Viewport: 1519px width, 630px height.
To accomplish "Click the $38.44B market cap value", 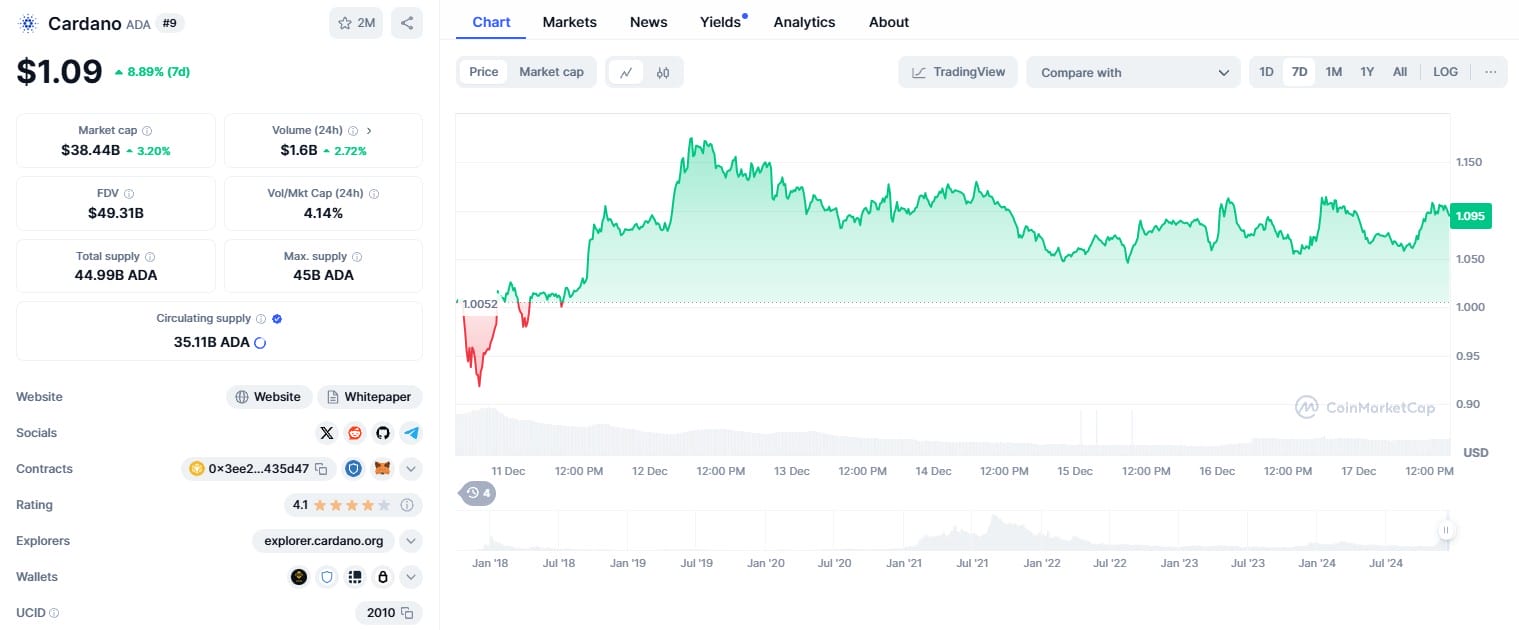I will (x=90, y=151).
